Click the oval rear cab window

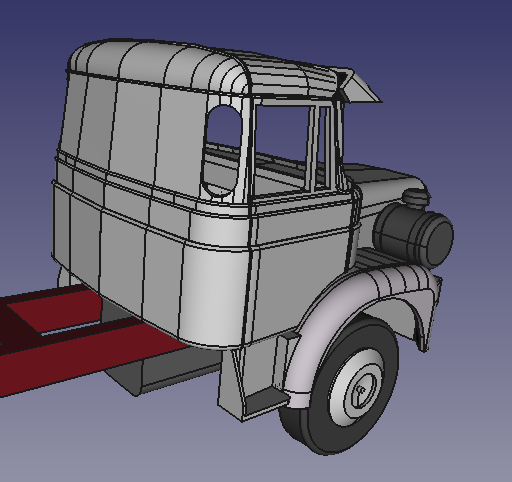[222, 150]
